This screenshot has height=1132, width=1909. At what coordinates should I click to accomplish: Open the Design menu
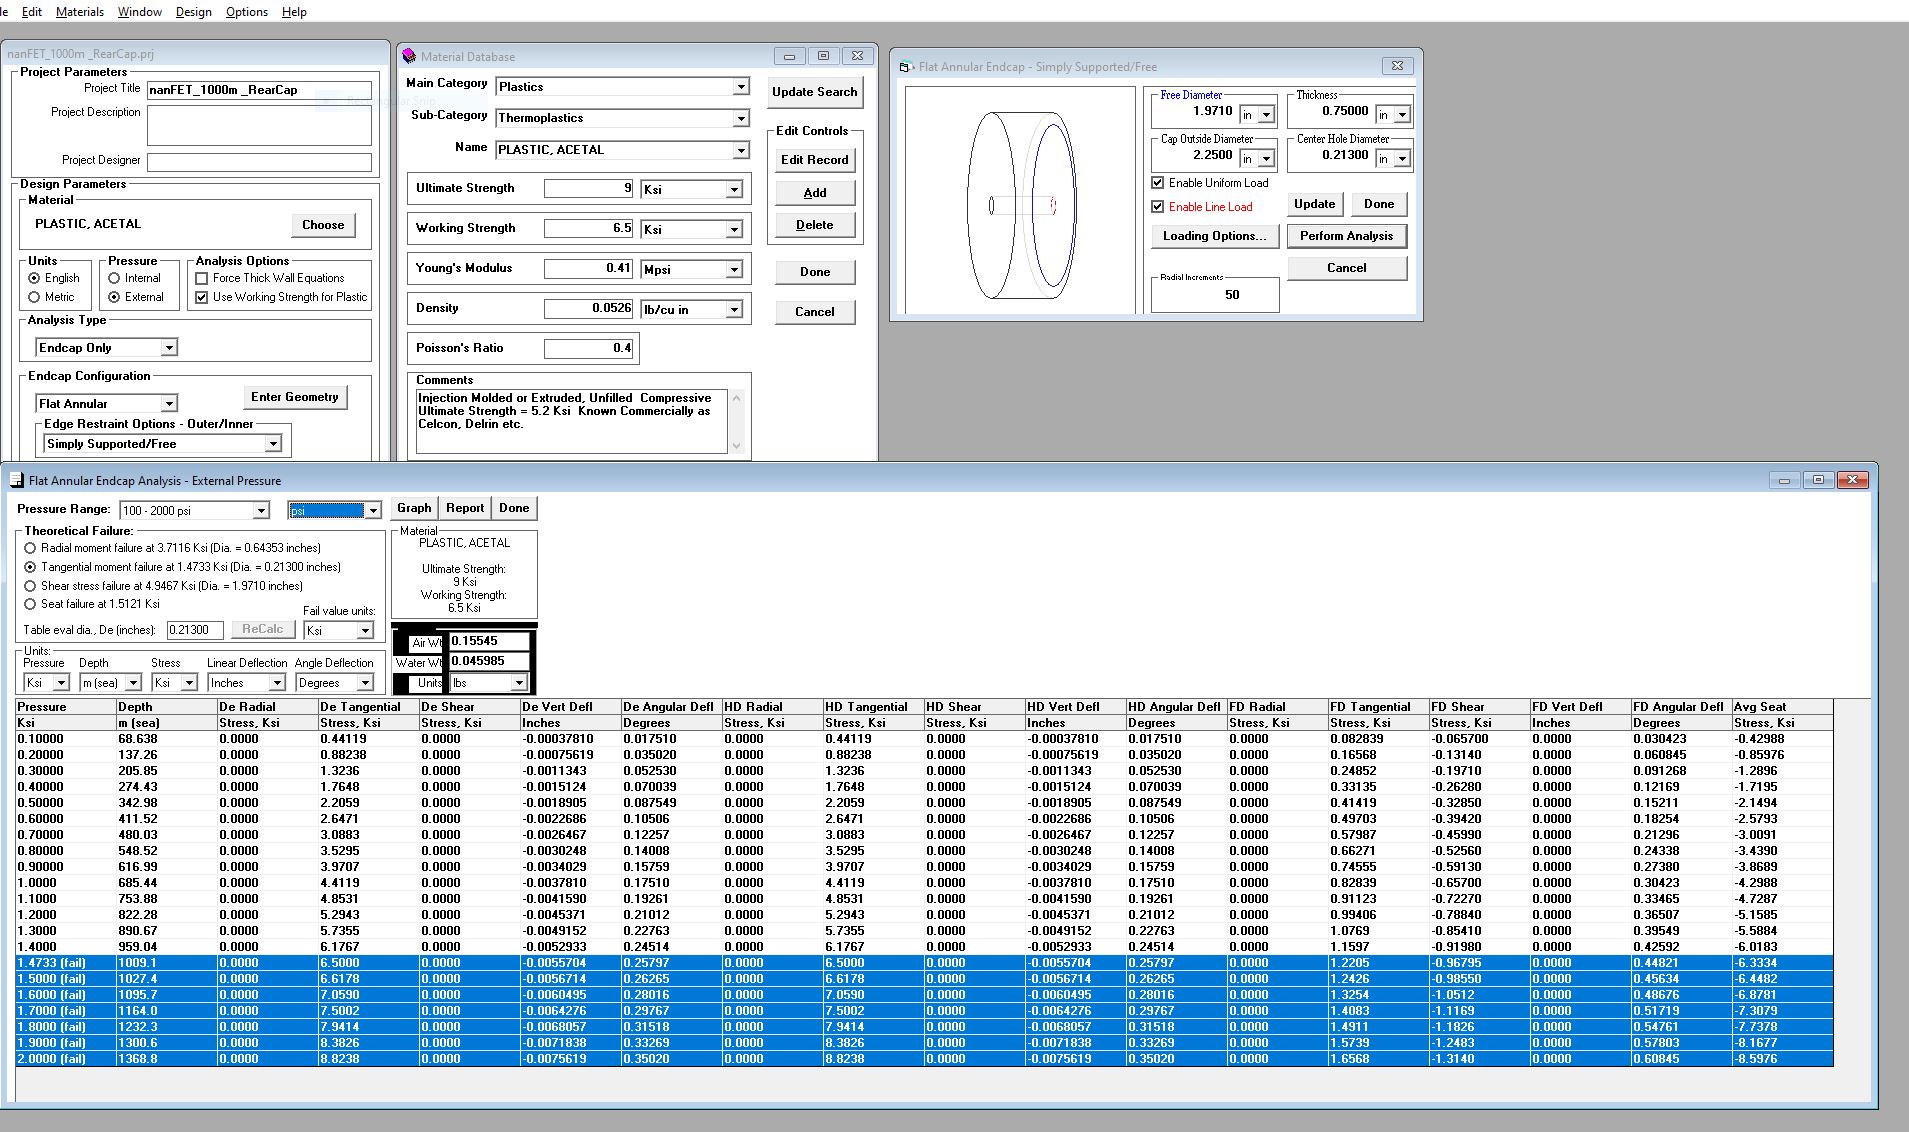193,12
